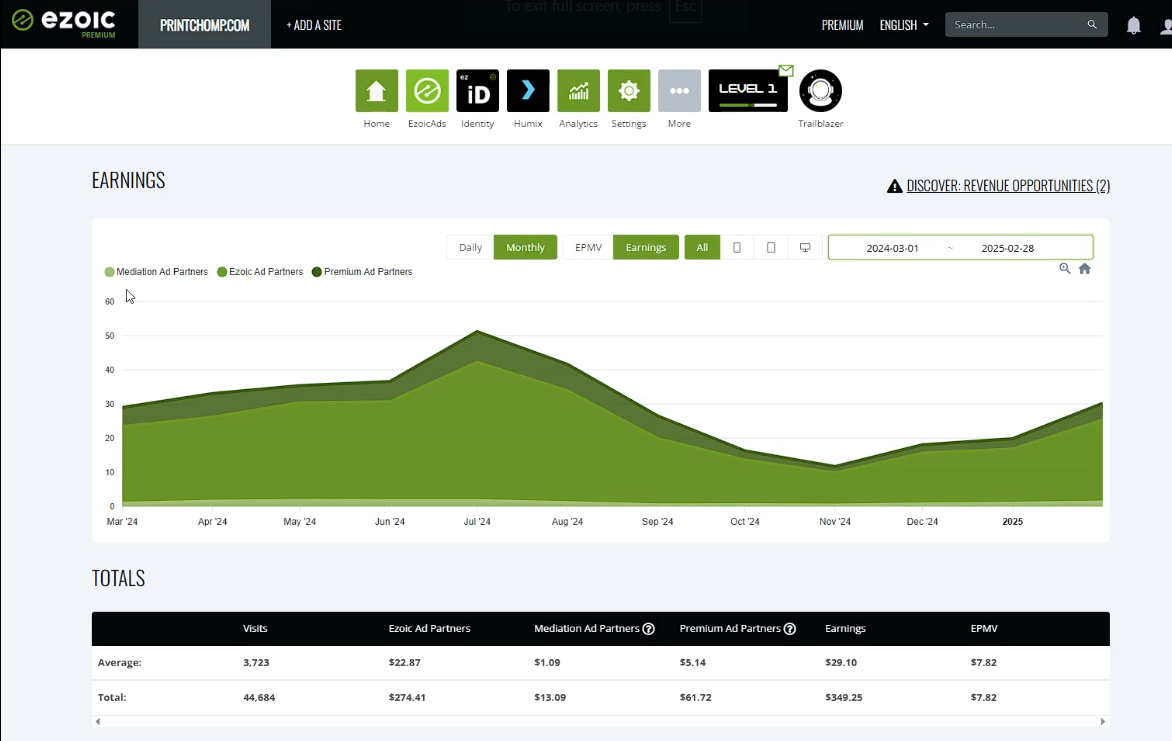Screen dimensions: 1172x741
Task: Click the warning triangle beside Discover
Action: (x=895, y=186)
